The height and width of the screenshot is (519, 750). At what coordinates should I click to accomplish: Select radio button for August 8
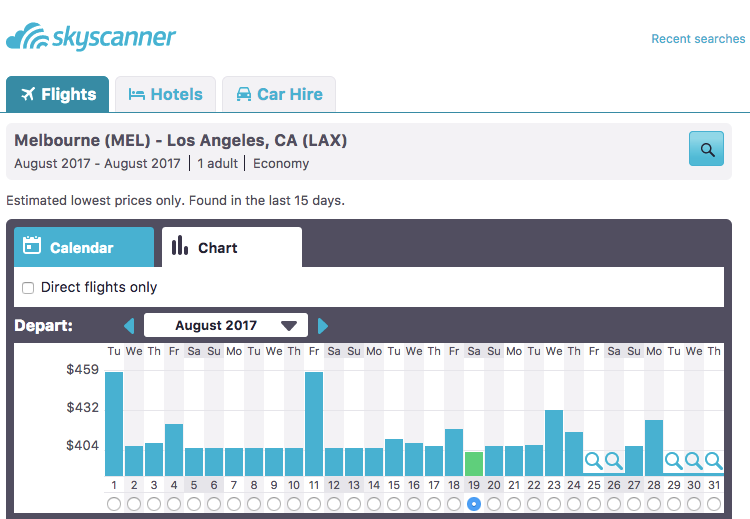pos(254,504)
